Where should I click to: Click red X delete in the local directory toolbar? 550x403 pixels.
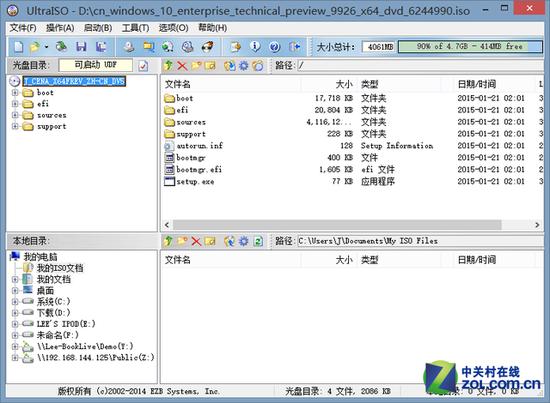tap(196, 241)
